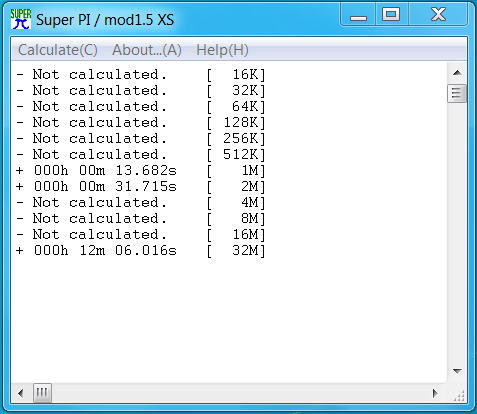Open the Calculate(C) menu
The image size is (477, 414).
pyautogui.click(x=58, y=50)
